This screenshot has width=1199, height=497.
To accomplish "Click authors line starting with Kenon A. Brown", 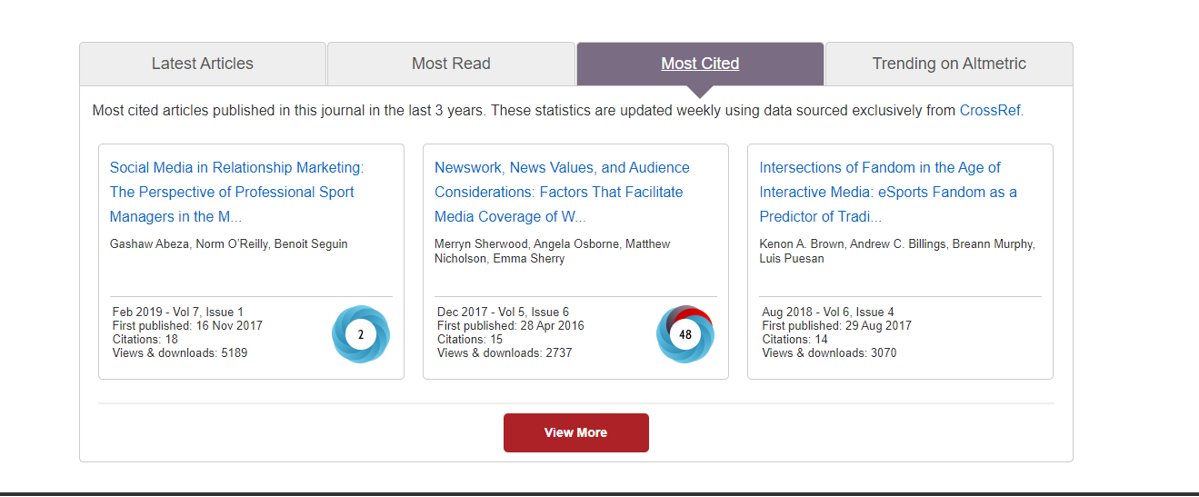I will pyautogui.click(x=897, y=252).
